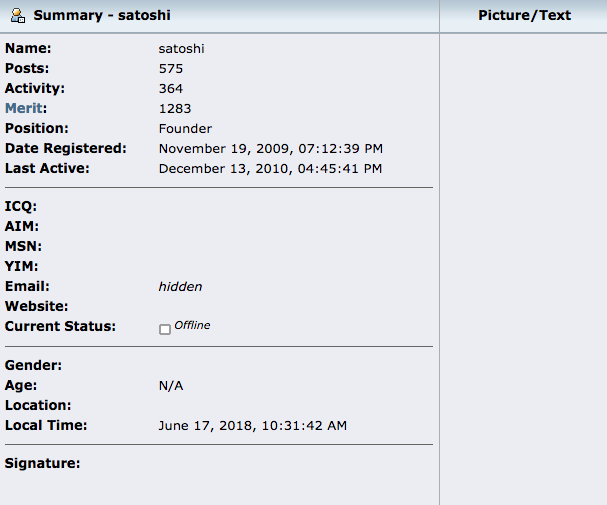Viewport: 607px width, 505px height.
Task: Click the Picture/Text column header
Action: click(x=524, y=15)
